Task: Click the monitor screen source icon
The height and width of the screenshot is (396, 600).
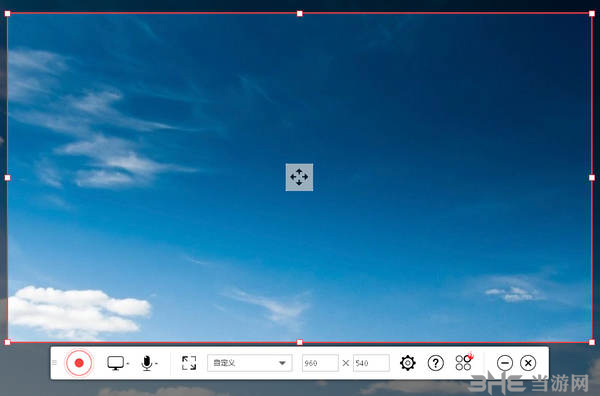Action: tap(116, 363)
